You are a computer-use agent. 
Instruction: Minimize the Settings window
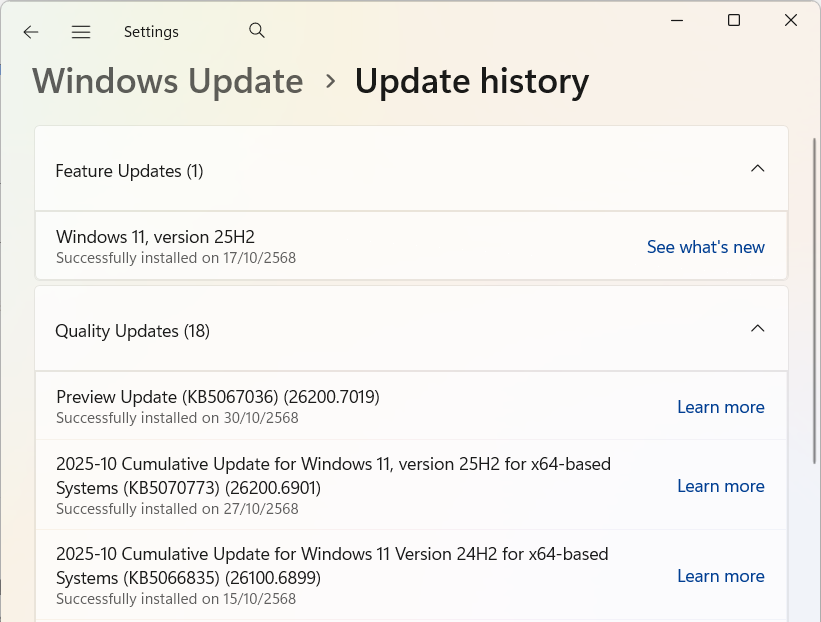(677, 21)
